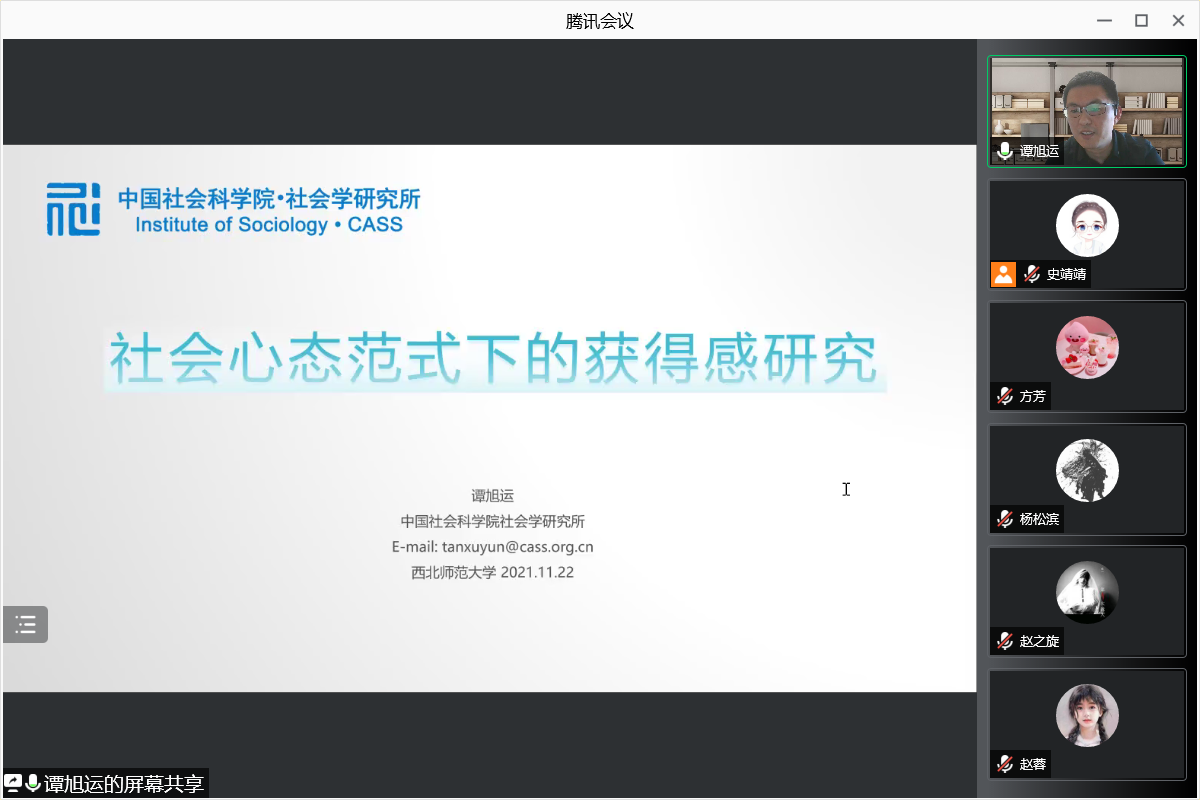
Task: Click the muted mic icon beside 史靖靖
Action: click(1032, 274)
